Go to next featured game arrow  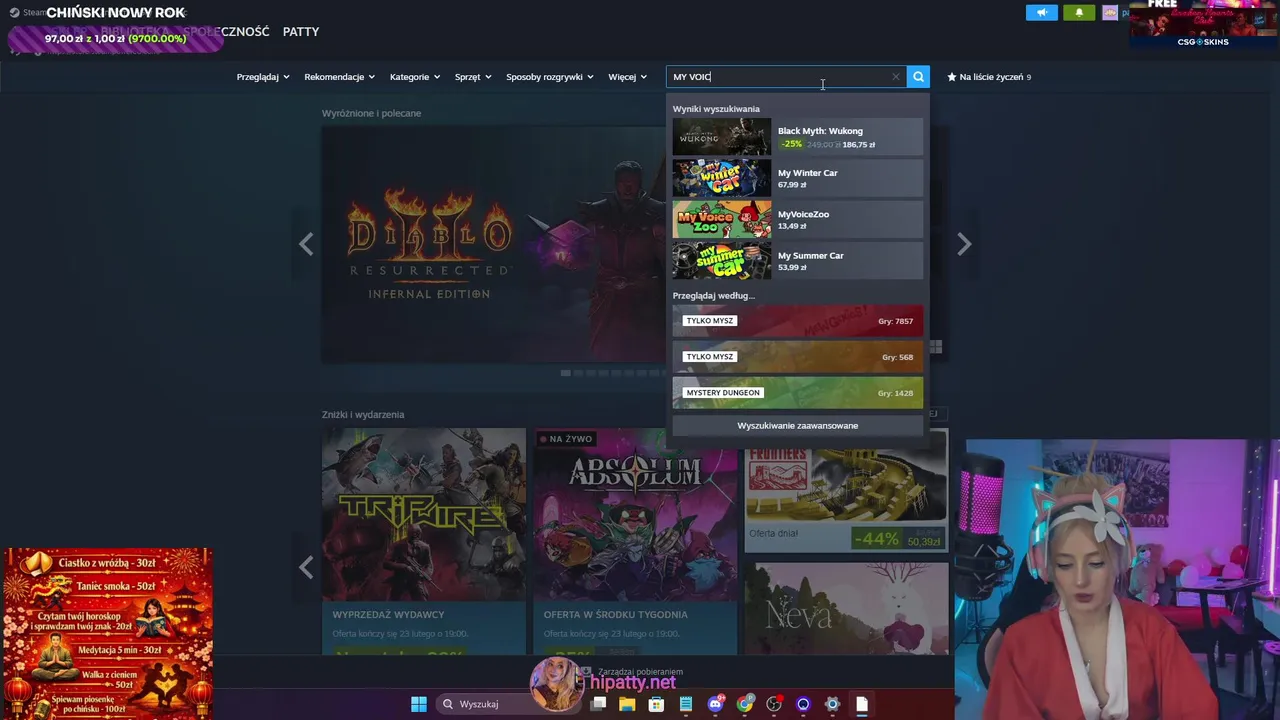(x=964, y=244)
